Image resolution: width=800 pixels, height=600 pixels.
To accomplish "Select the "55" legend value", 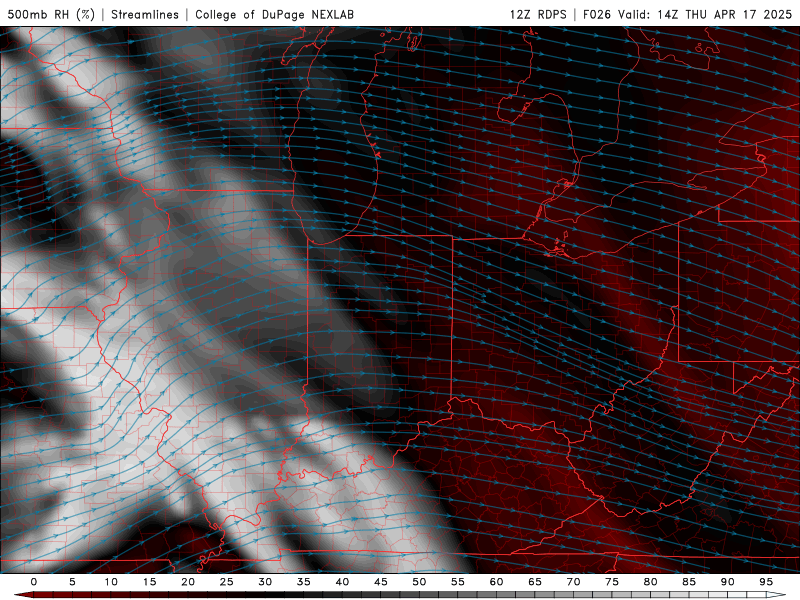I will coord(458,582).
